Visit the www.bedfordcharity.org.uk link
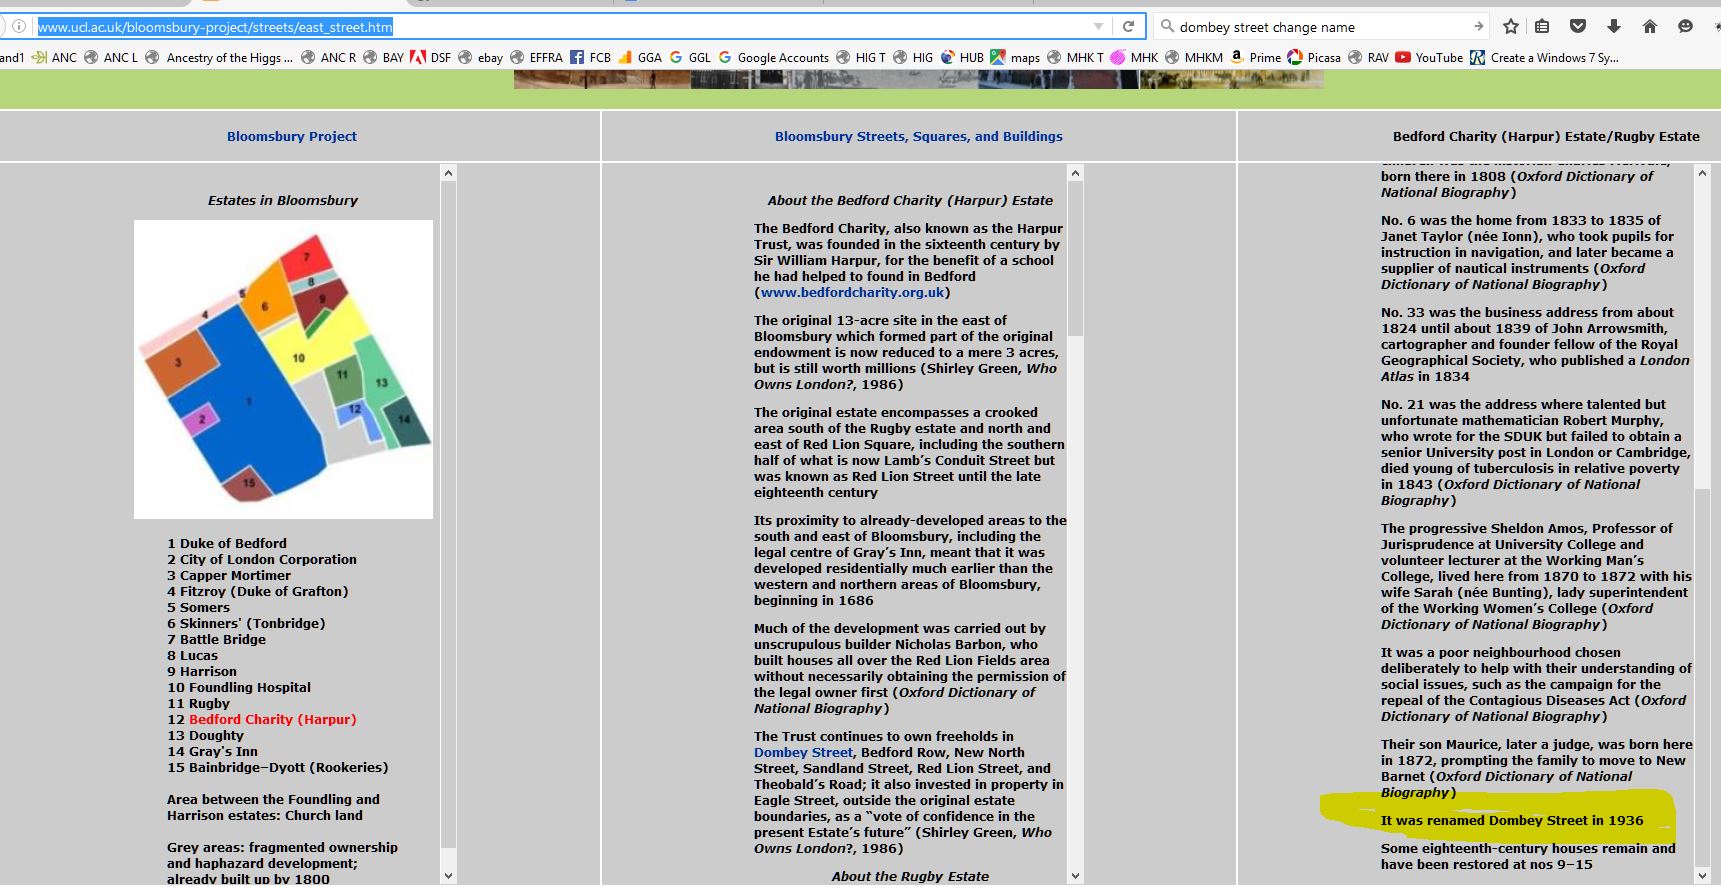1721x887 pixels. tap(852, 293)
